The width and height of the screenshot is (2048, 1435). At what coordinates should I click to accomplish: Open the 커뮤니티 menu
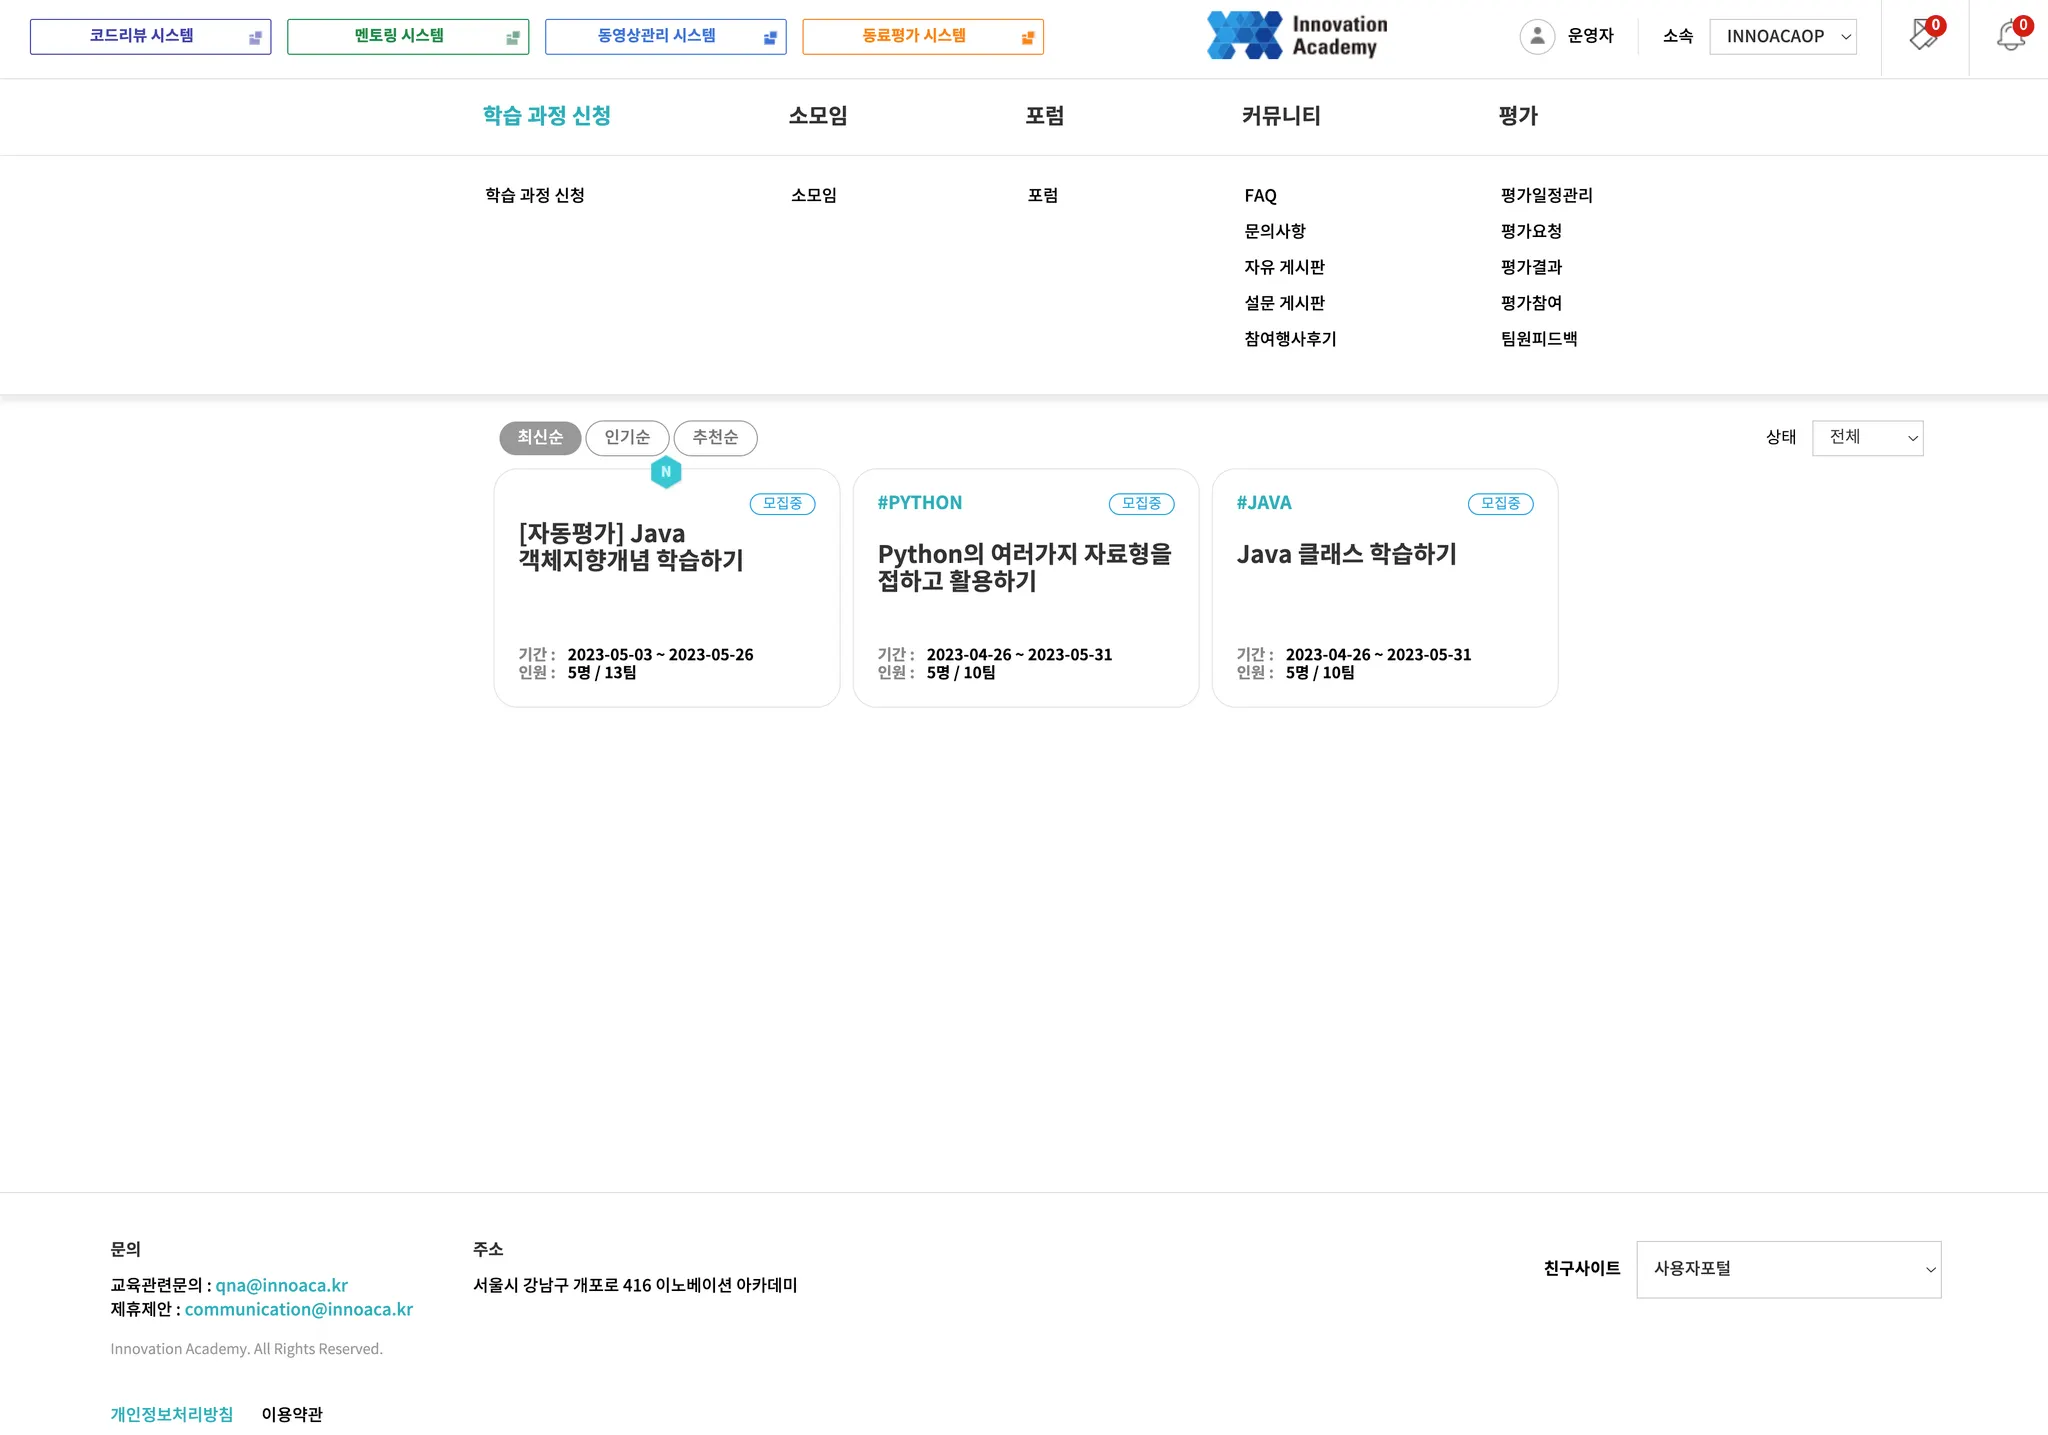pos(1281,116)
